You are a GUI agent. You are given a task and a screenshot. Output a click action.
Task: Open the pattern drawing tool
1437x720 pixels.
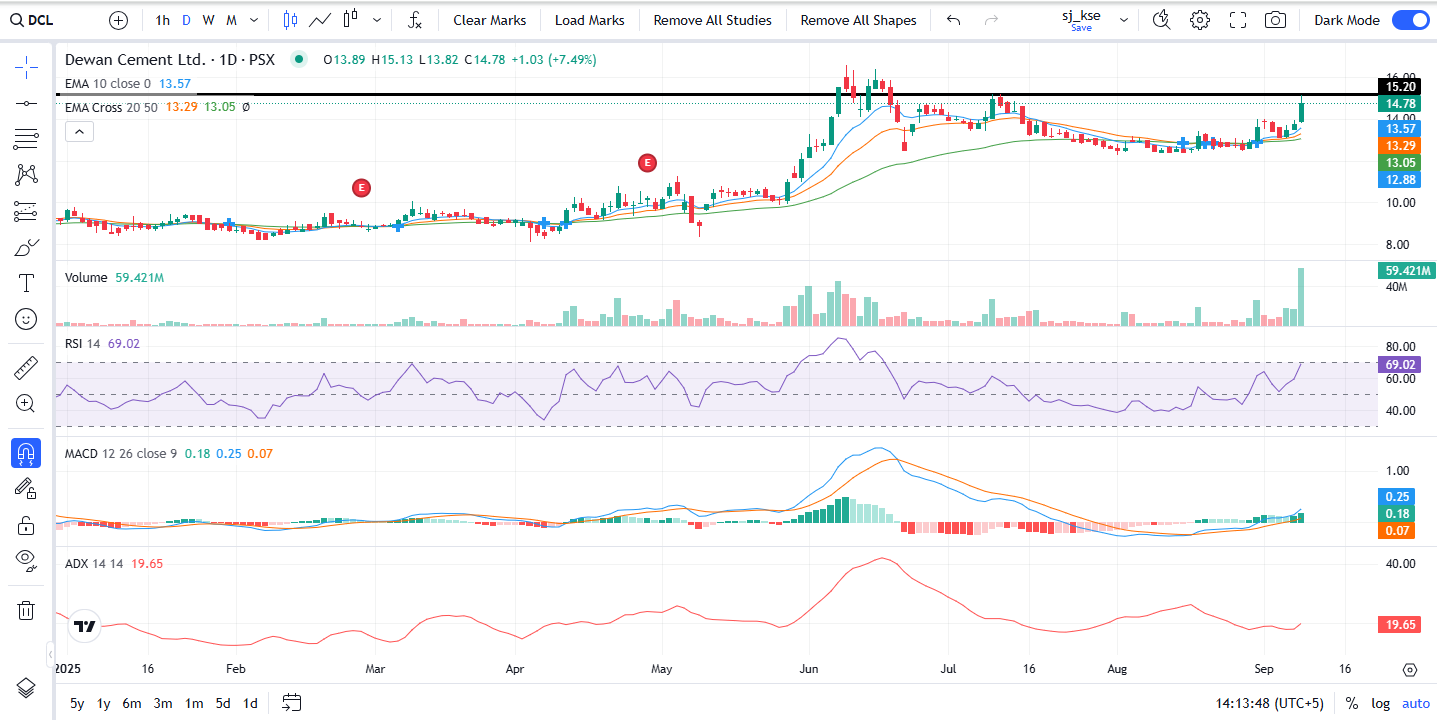(26, 175)
